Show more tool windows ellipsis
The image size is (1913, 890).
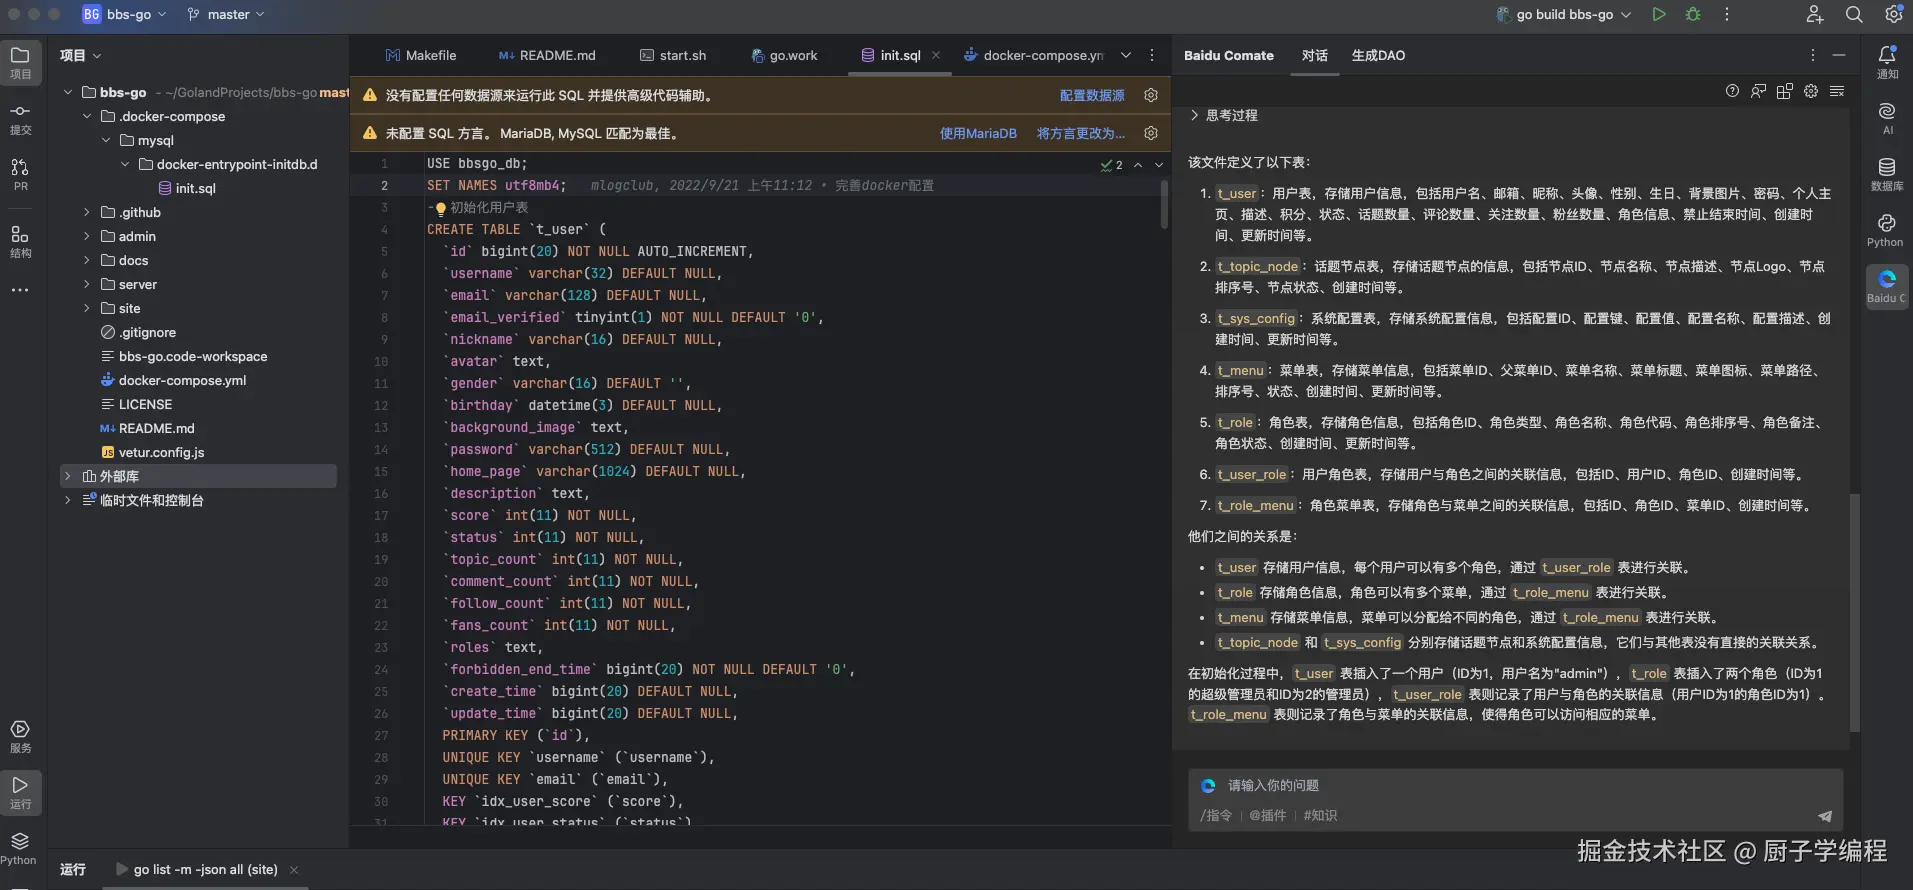[x=20, y=290]
